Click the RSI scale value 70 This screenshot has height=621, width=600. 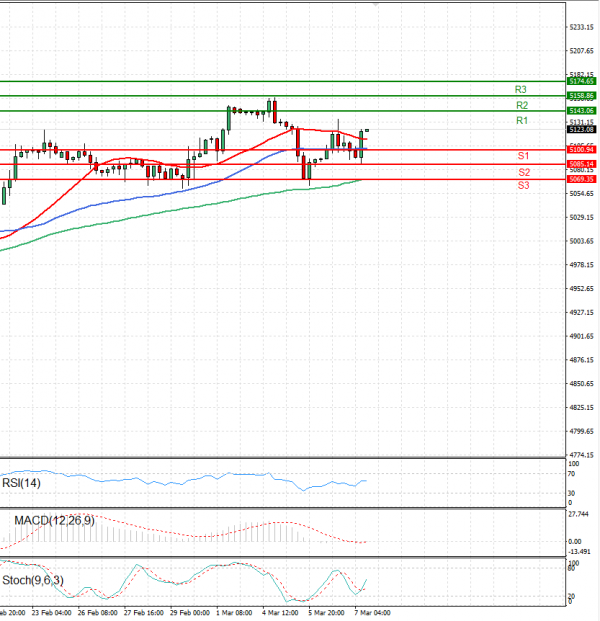point(571,474)
